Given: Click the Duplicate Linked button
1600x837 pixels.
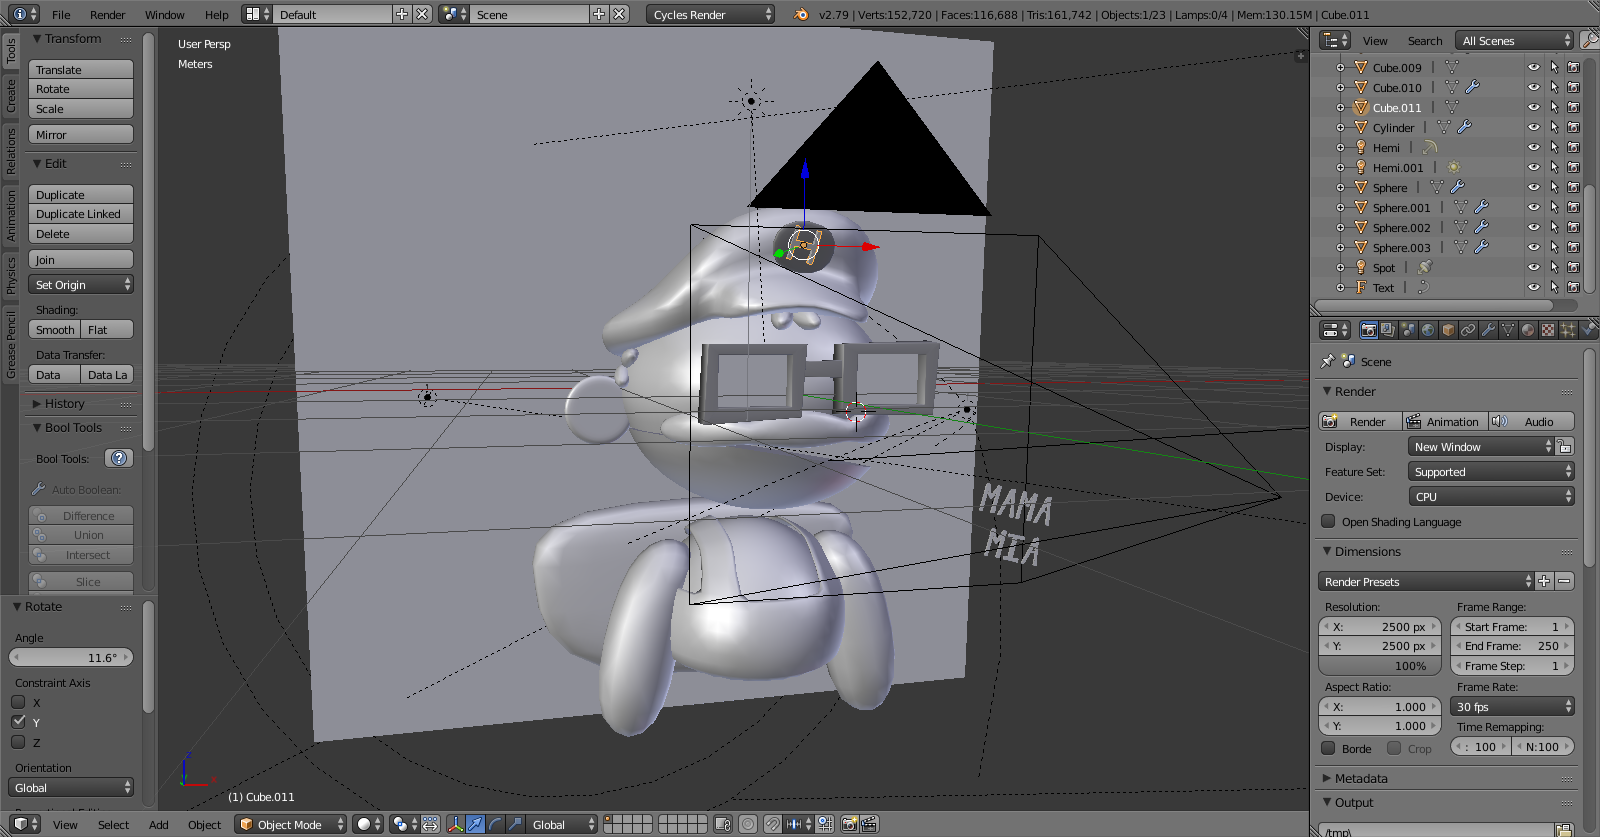Looking at the screenshot, I should point(81,213).
